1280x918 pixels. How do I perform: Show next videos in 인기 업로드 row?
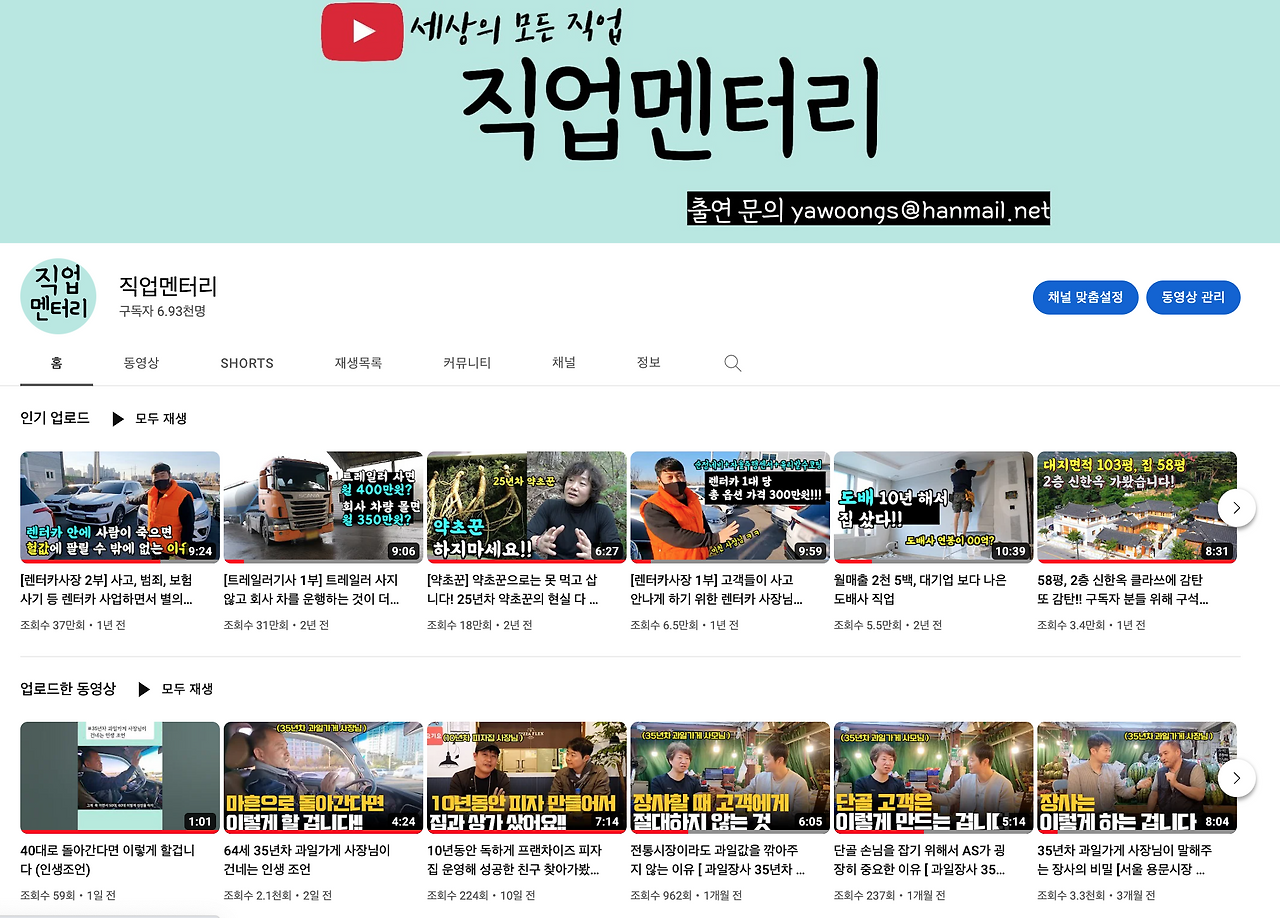click(x=1237, y=507)
